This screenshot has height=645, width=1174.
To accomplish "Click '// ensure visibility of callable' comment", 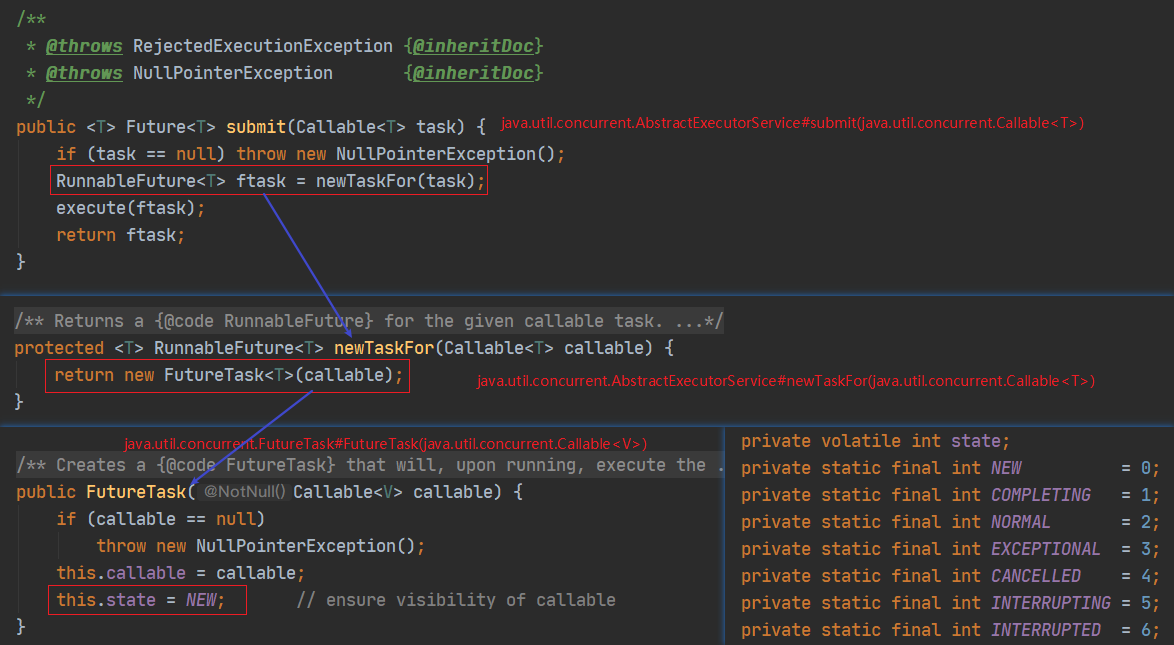I will click(x=456, y=600).
